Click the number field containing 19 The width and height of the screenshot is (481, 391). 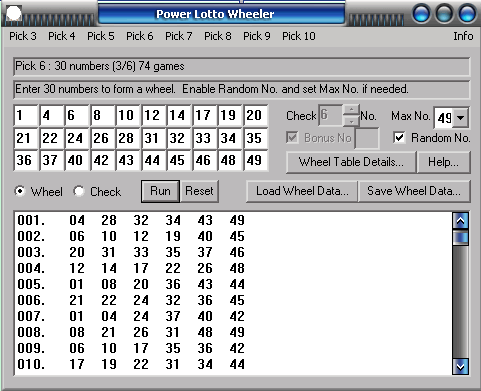coord(230,115)
